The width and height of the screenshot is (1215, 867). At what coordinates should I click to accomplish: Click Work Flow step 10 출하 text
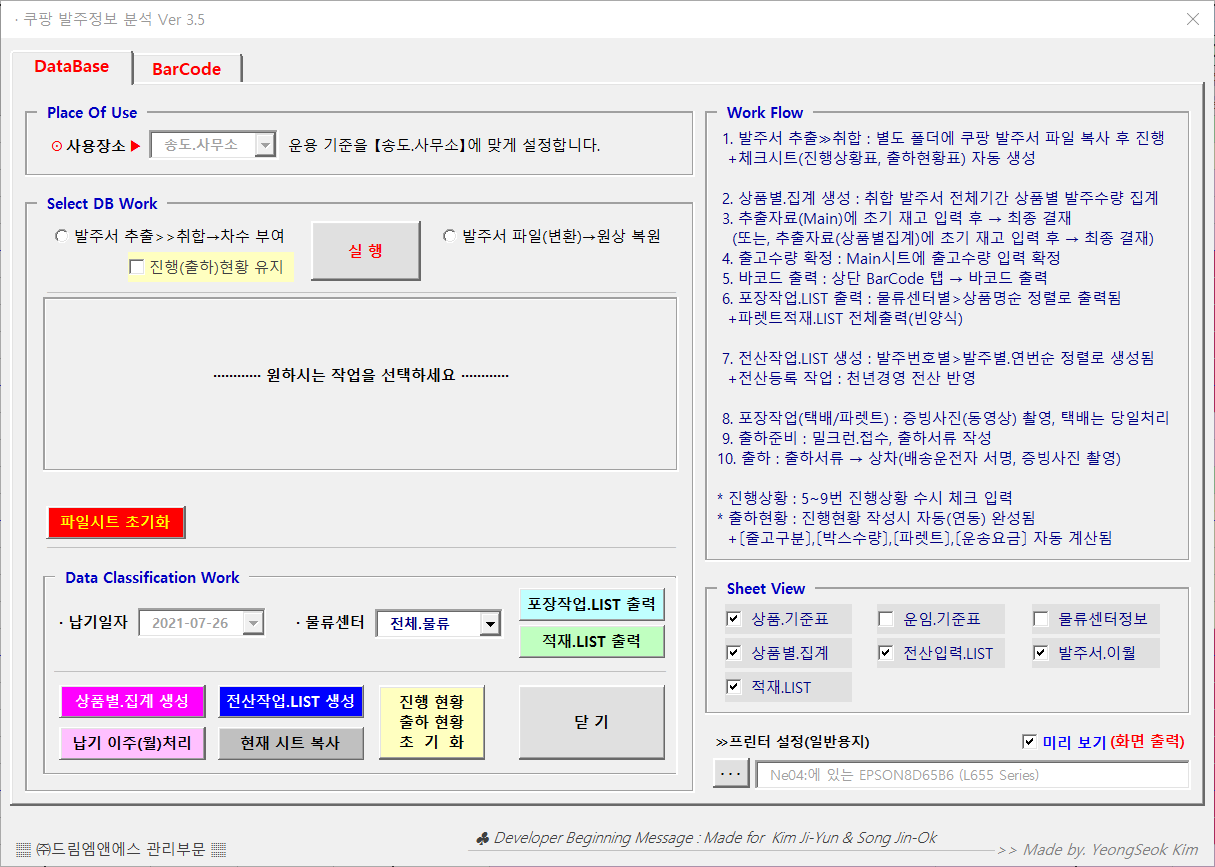coord(919,458)
